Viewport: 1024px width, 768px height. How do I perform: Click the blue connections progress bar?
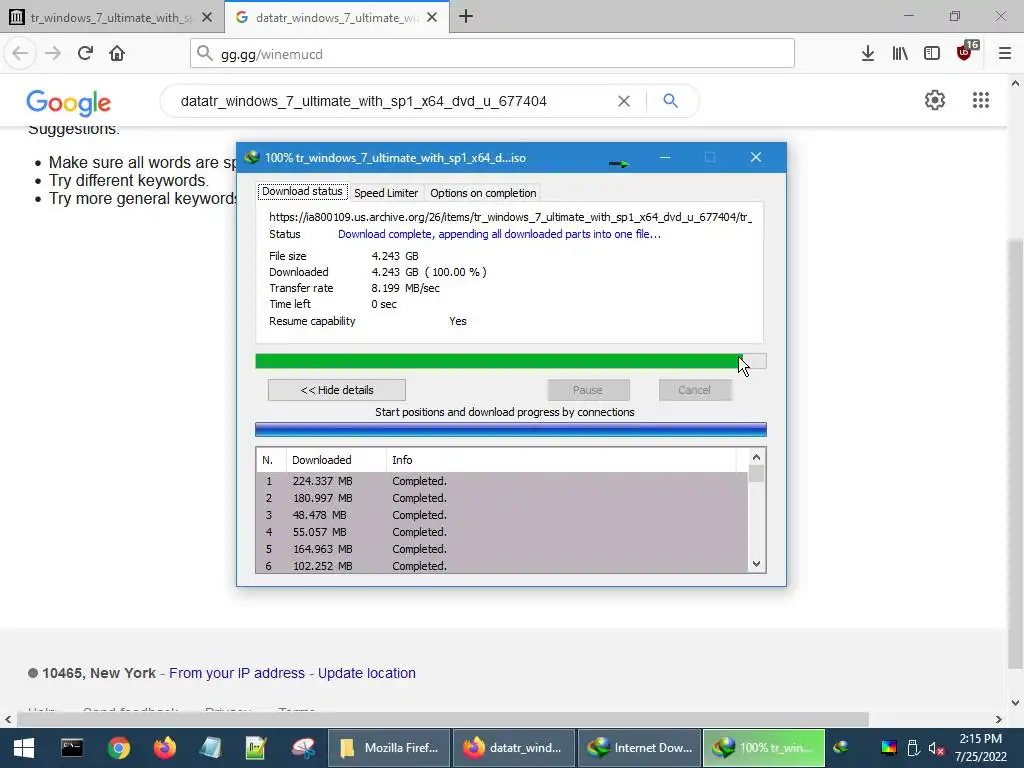511,430
